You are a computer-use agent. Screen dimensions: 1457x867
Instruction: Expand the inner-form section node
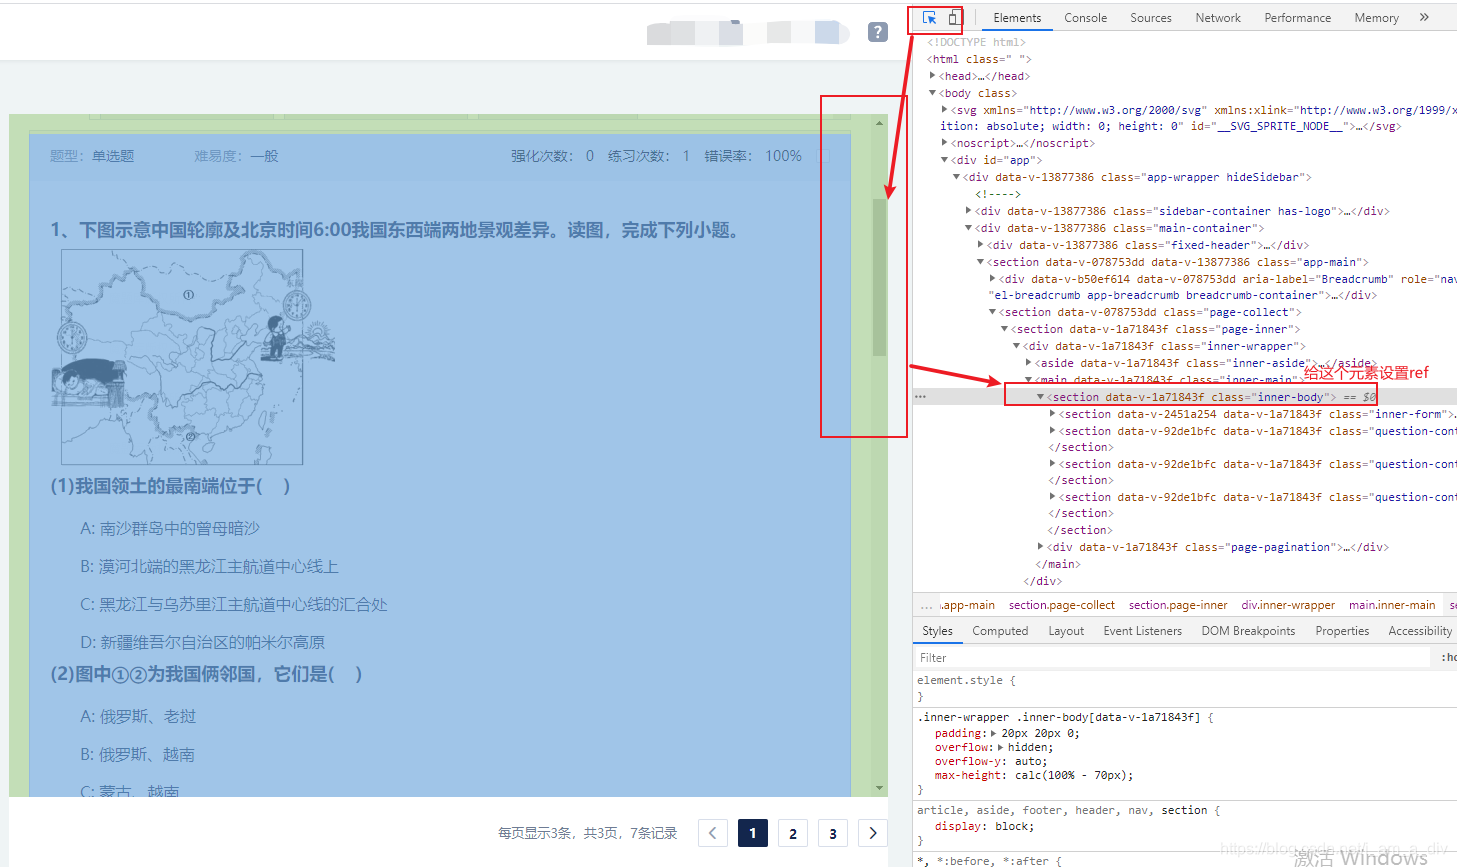pos(1052,414)
